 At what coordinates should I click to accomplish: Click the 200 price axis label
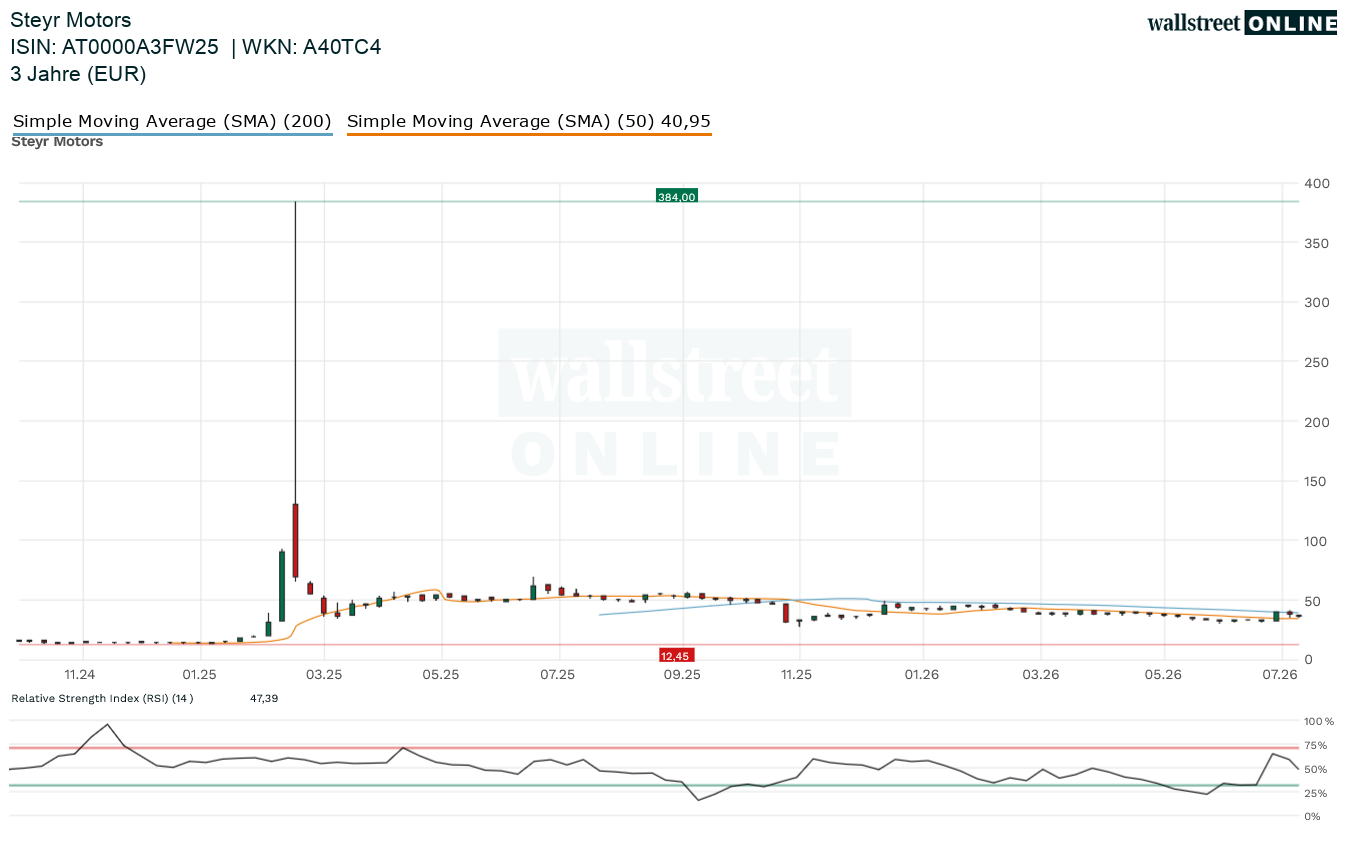tap(1317, 422)
